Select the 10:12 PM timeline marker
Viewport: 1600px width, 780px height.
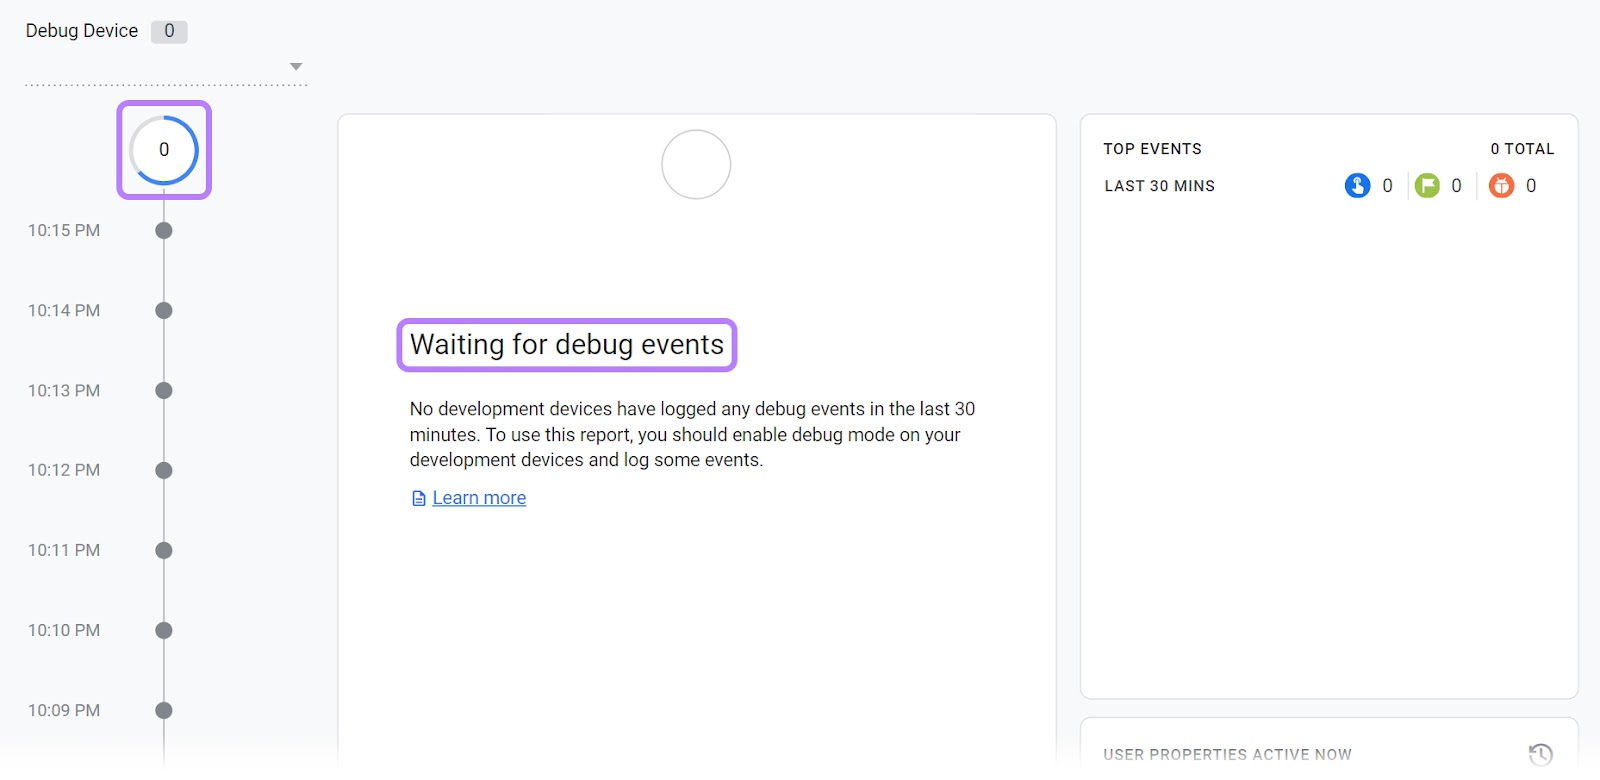point(164,471)
